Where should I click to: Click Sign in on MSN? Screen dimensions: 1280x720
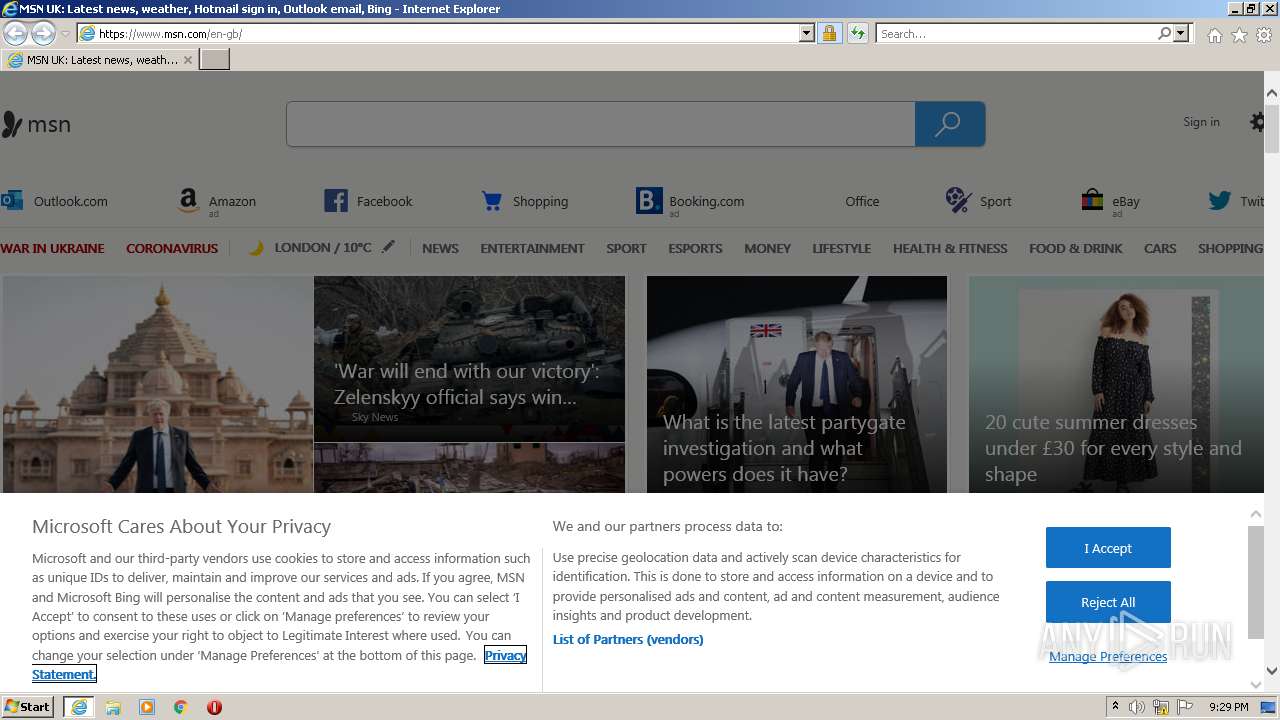point(1201,122)
